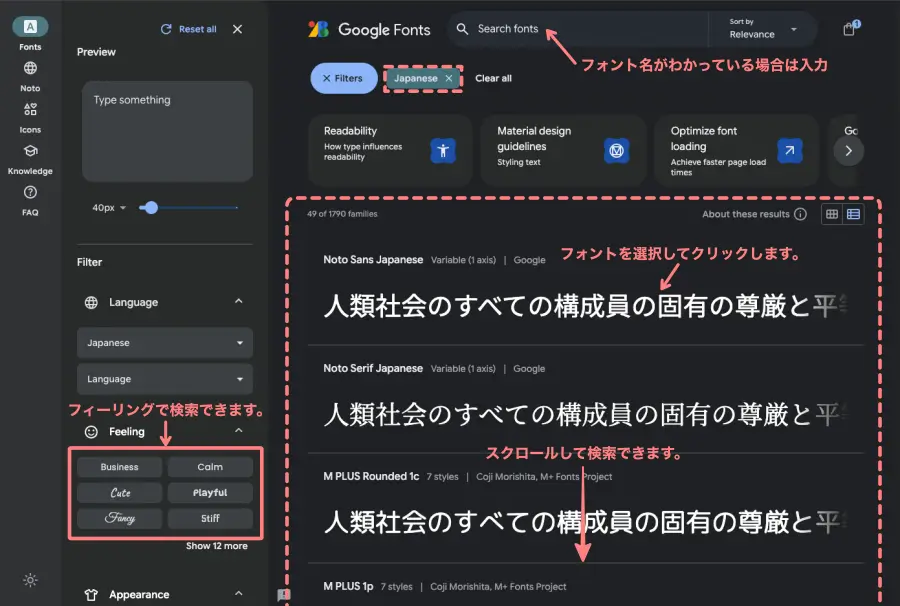
Task: Open the shopping bag showing 1 item
Action: point(848,29)
